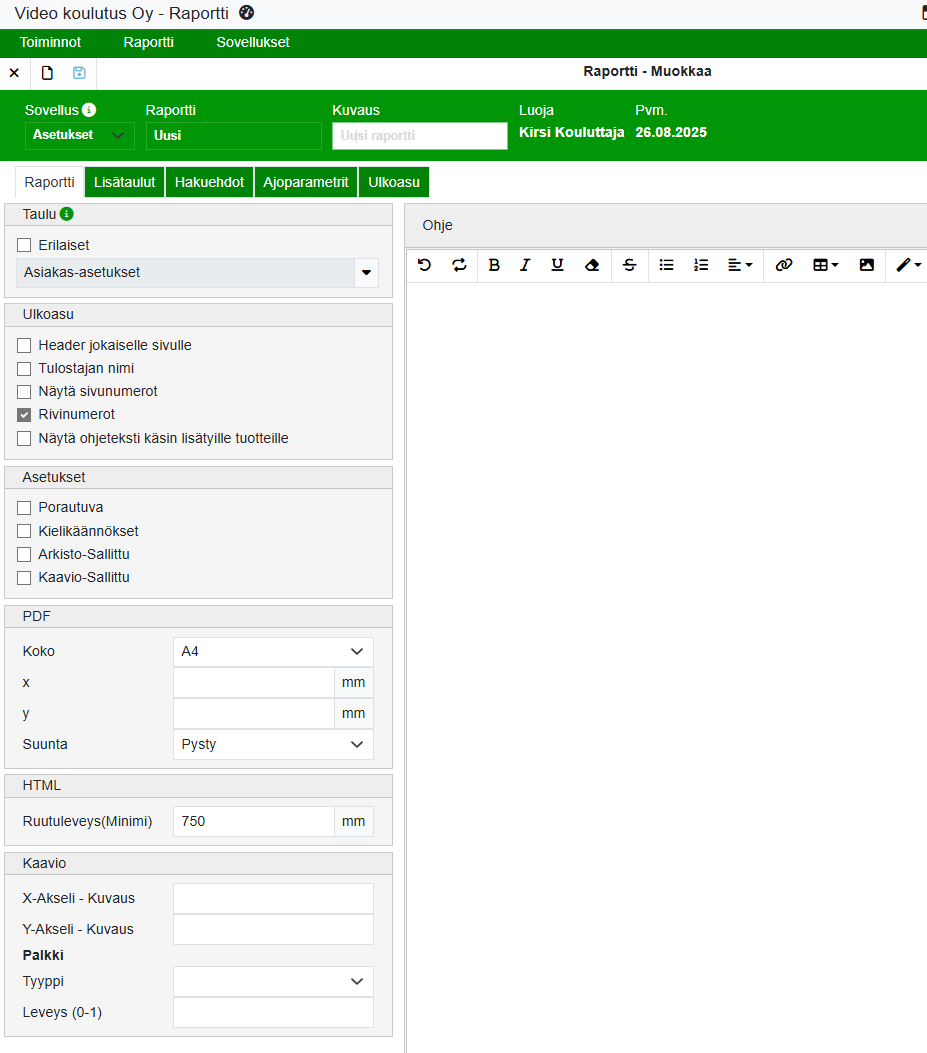Click the Bold formatting icon
The height and width of the screenshot is (1053, 927).
click(494, 265)
